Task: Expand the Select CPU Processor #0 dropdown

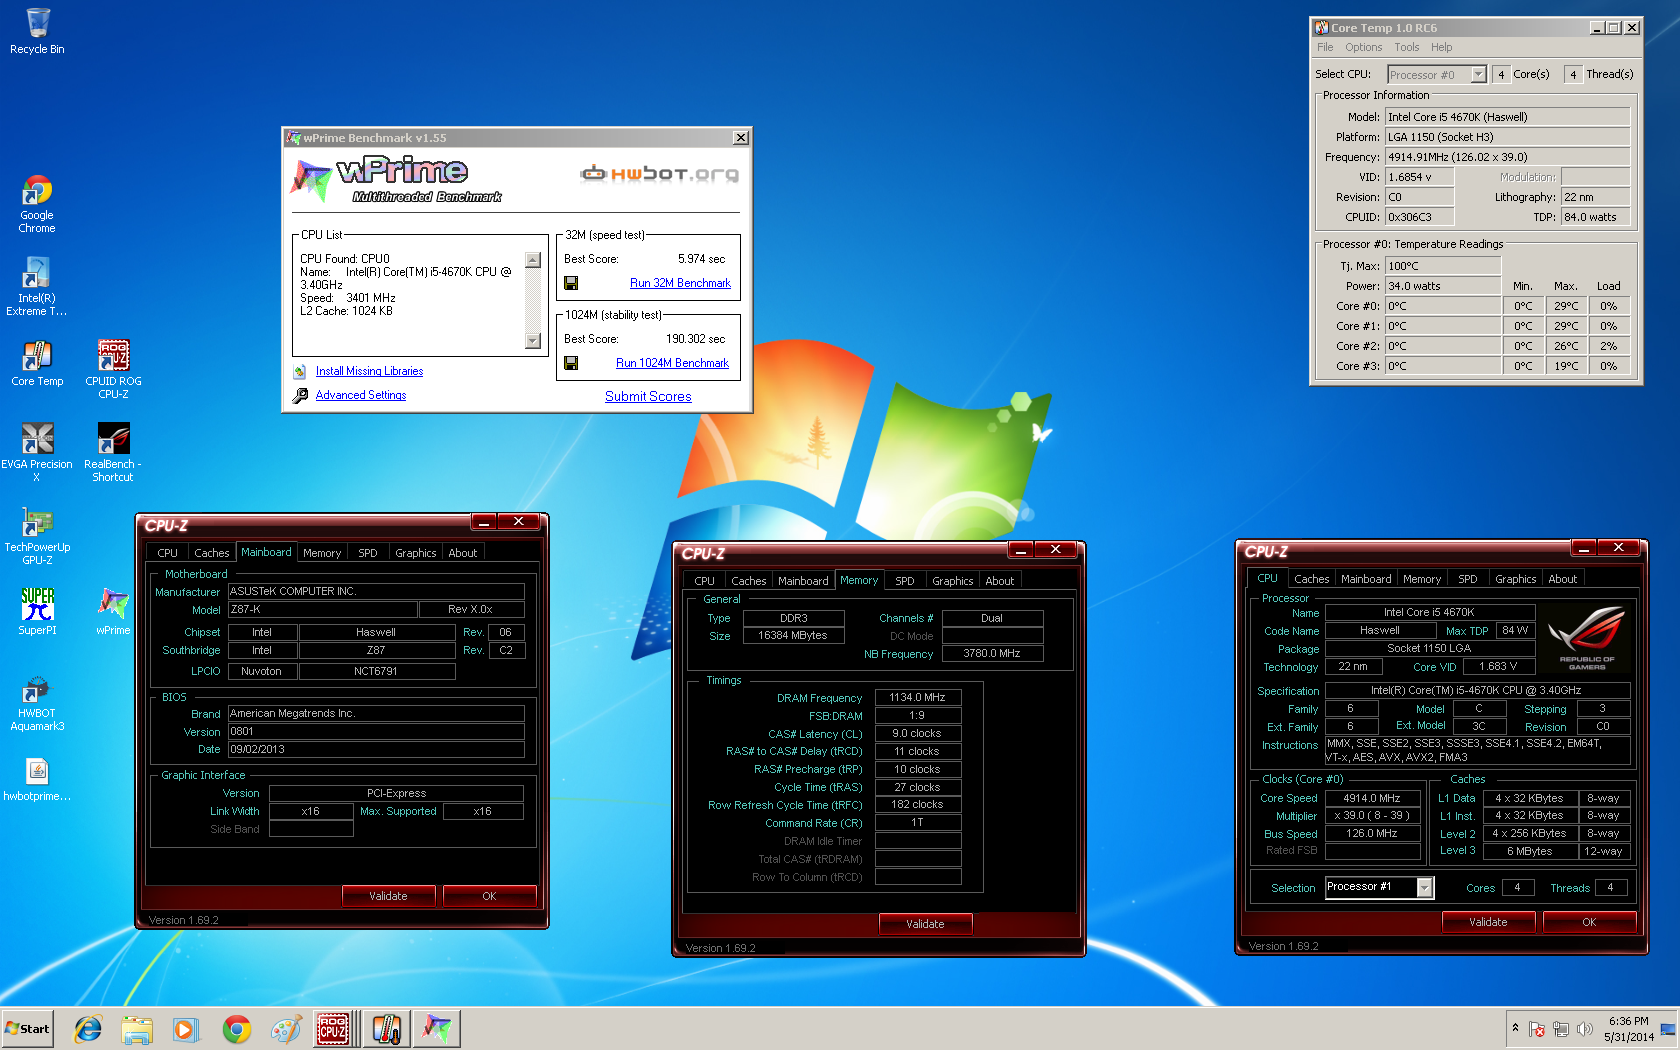Action: 1478,75
